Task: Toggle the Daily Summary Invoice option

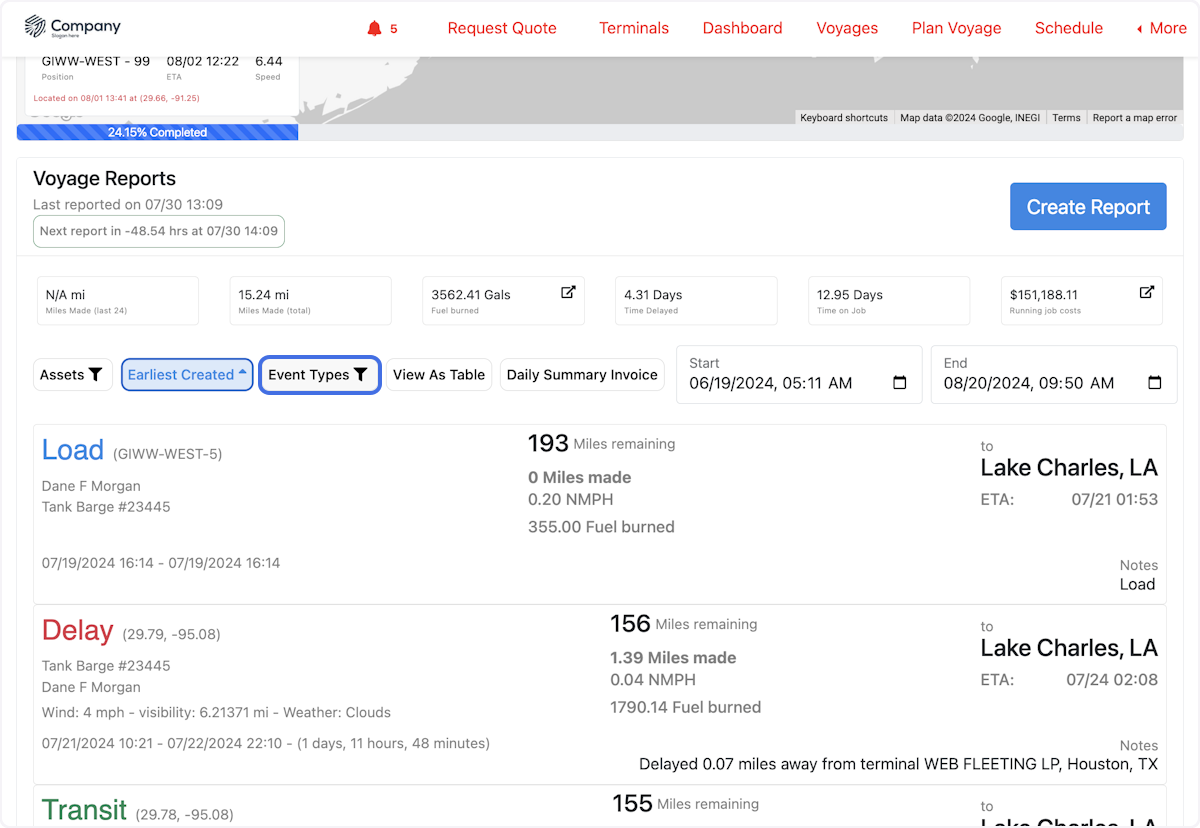Action: (582, 374)
